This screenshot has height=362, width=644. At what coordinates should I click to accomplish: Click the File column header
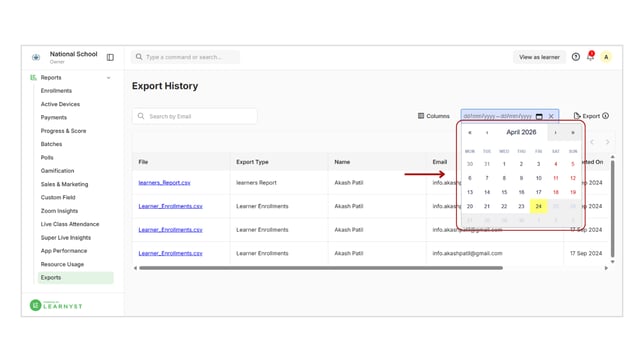143,162
